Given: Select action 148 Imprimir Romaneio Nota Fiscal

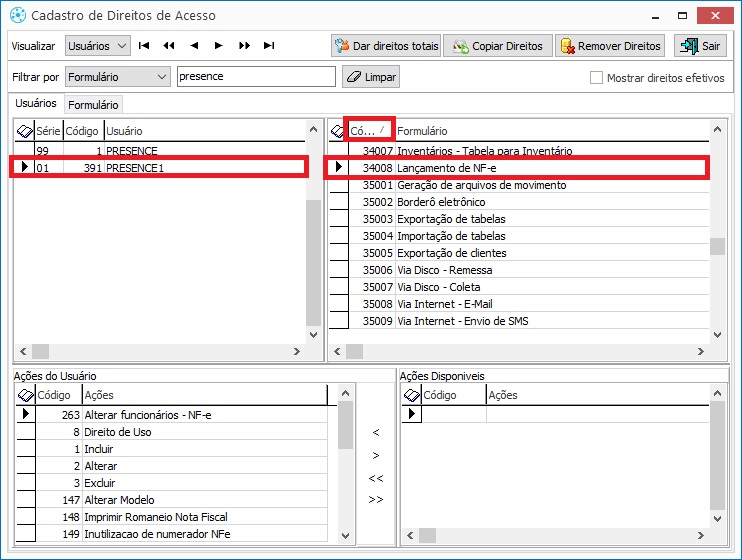Looking at the screenshot, I should (x=172, y=517).
